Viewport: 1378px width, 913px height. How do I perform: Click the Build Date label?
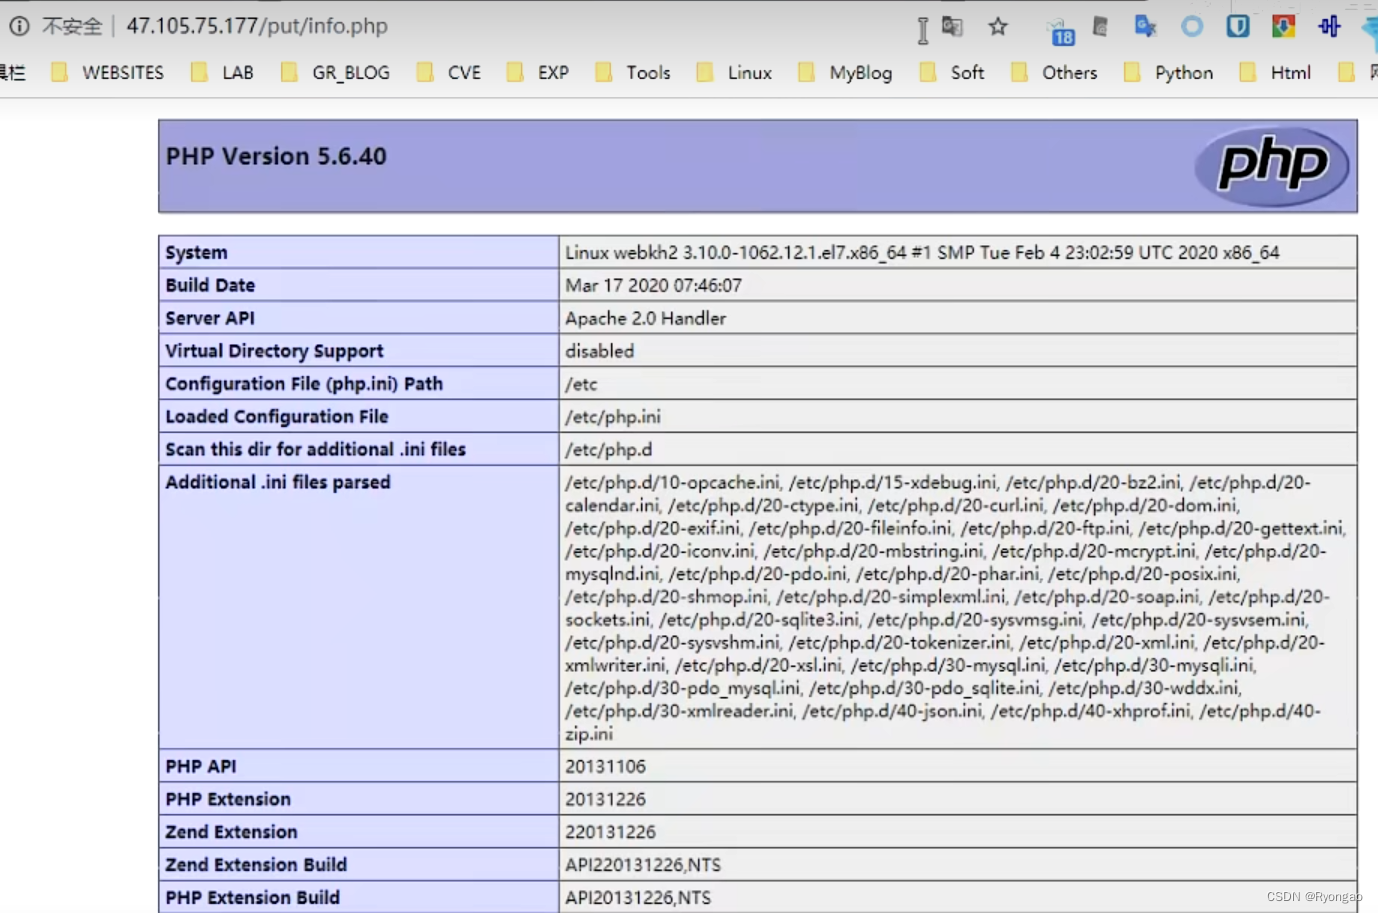[210, 285]
